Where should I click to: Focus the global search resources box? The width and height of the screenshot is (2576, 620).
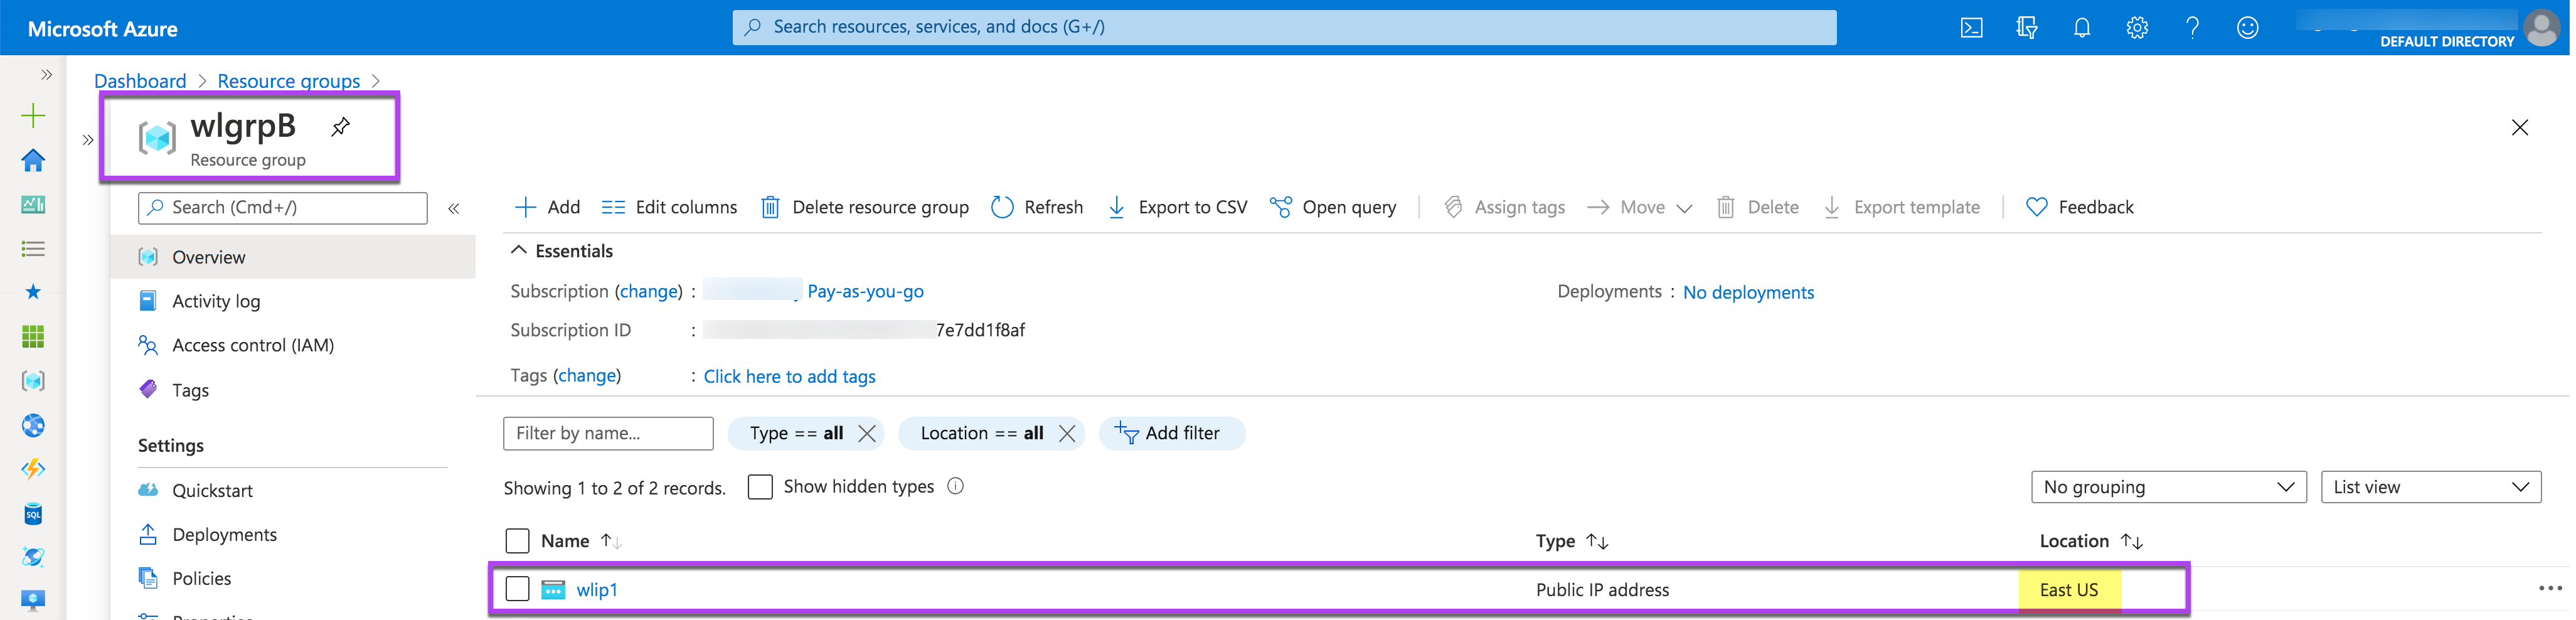coord(1284,27)
